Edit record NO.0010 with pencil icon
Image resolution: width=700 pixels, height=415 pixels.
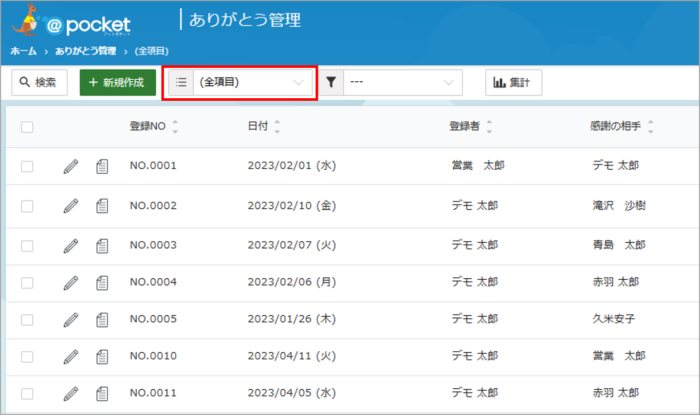click(x=71, y=357)
